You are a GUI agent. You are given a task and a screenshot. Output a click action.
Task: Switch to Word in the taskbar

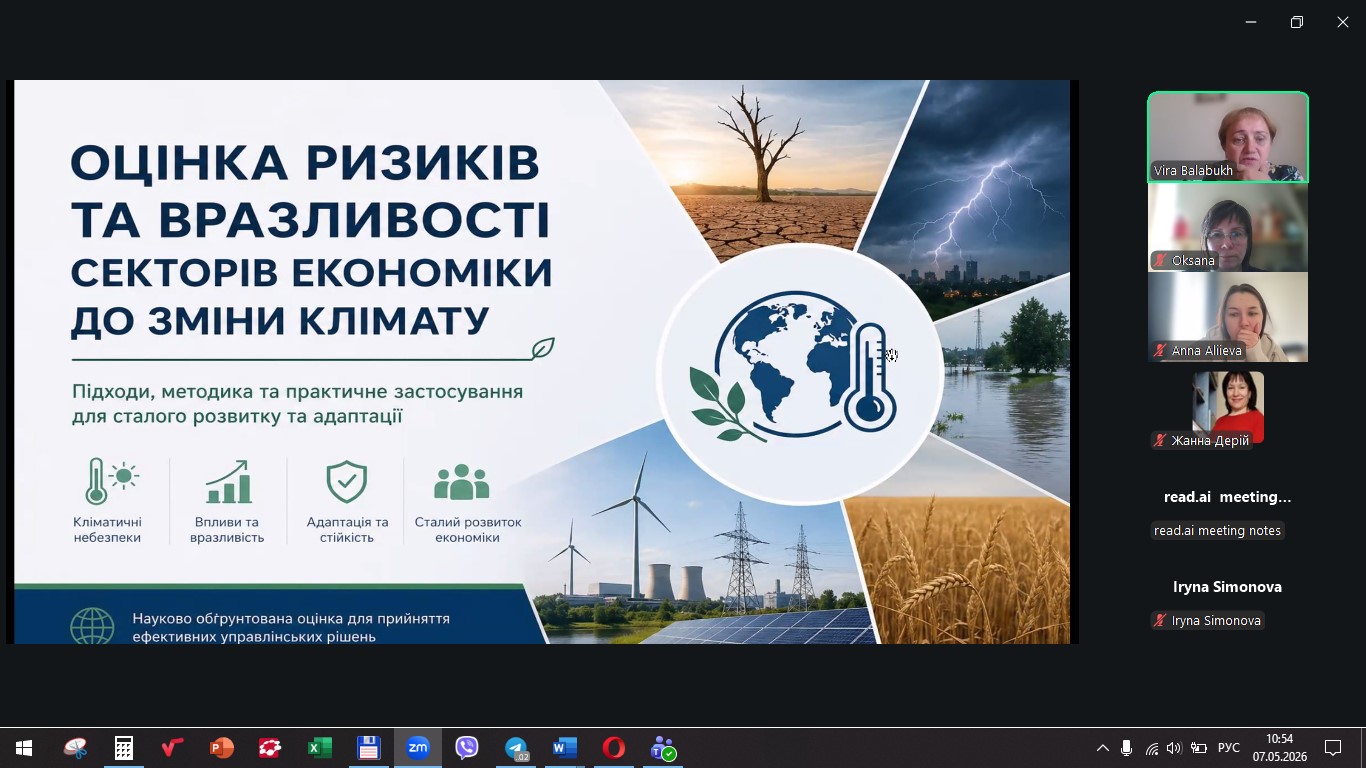(565, 748)
